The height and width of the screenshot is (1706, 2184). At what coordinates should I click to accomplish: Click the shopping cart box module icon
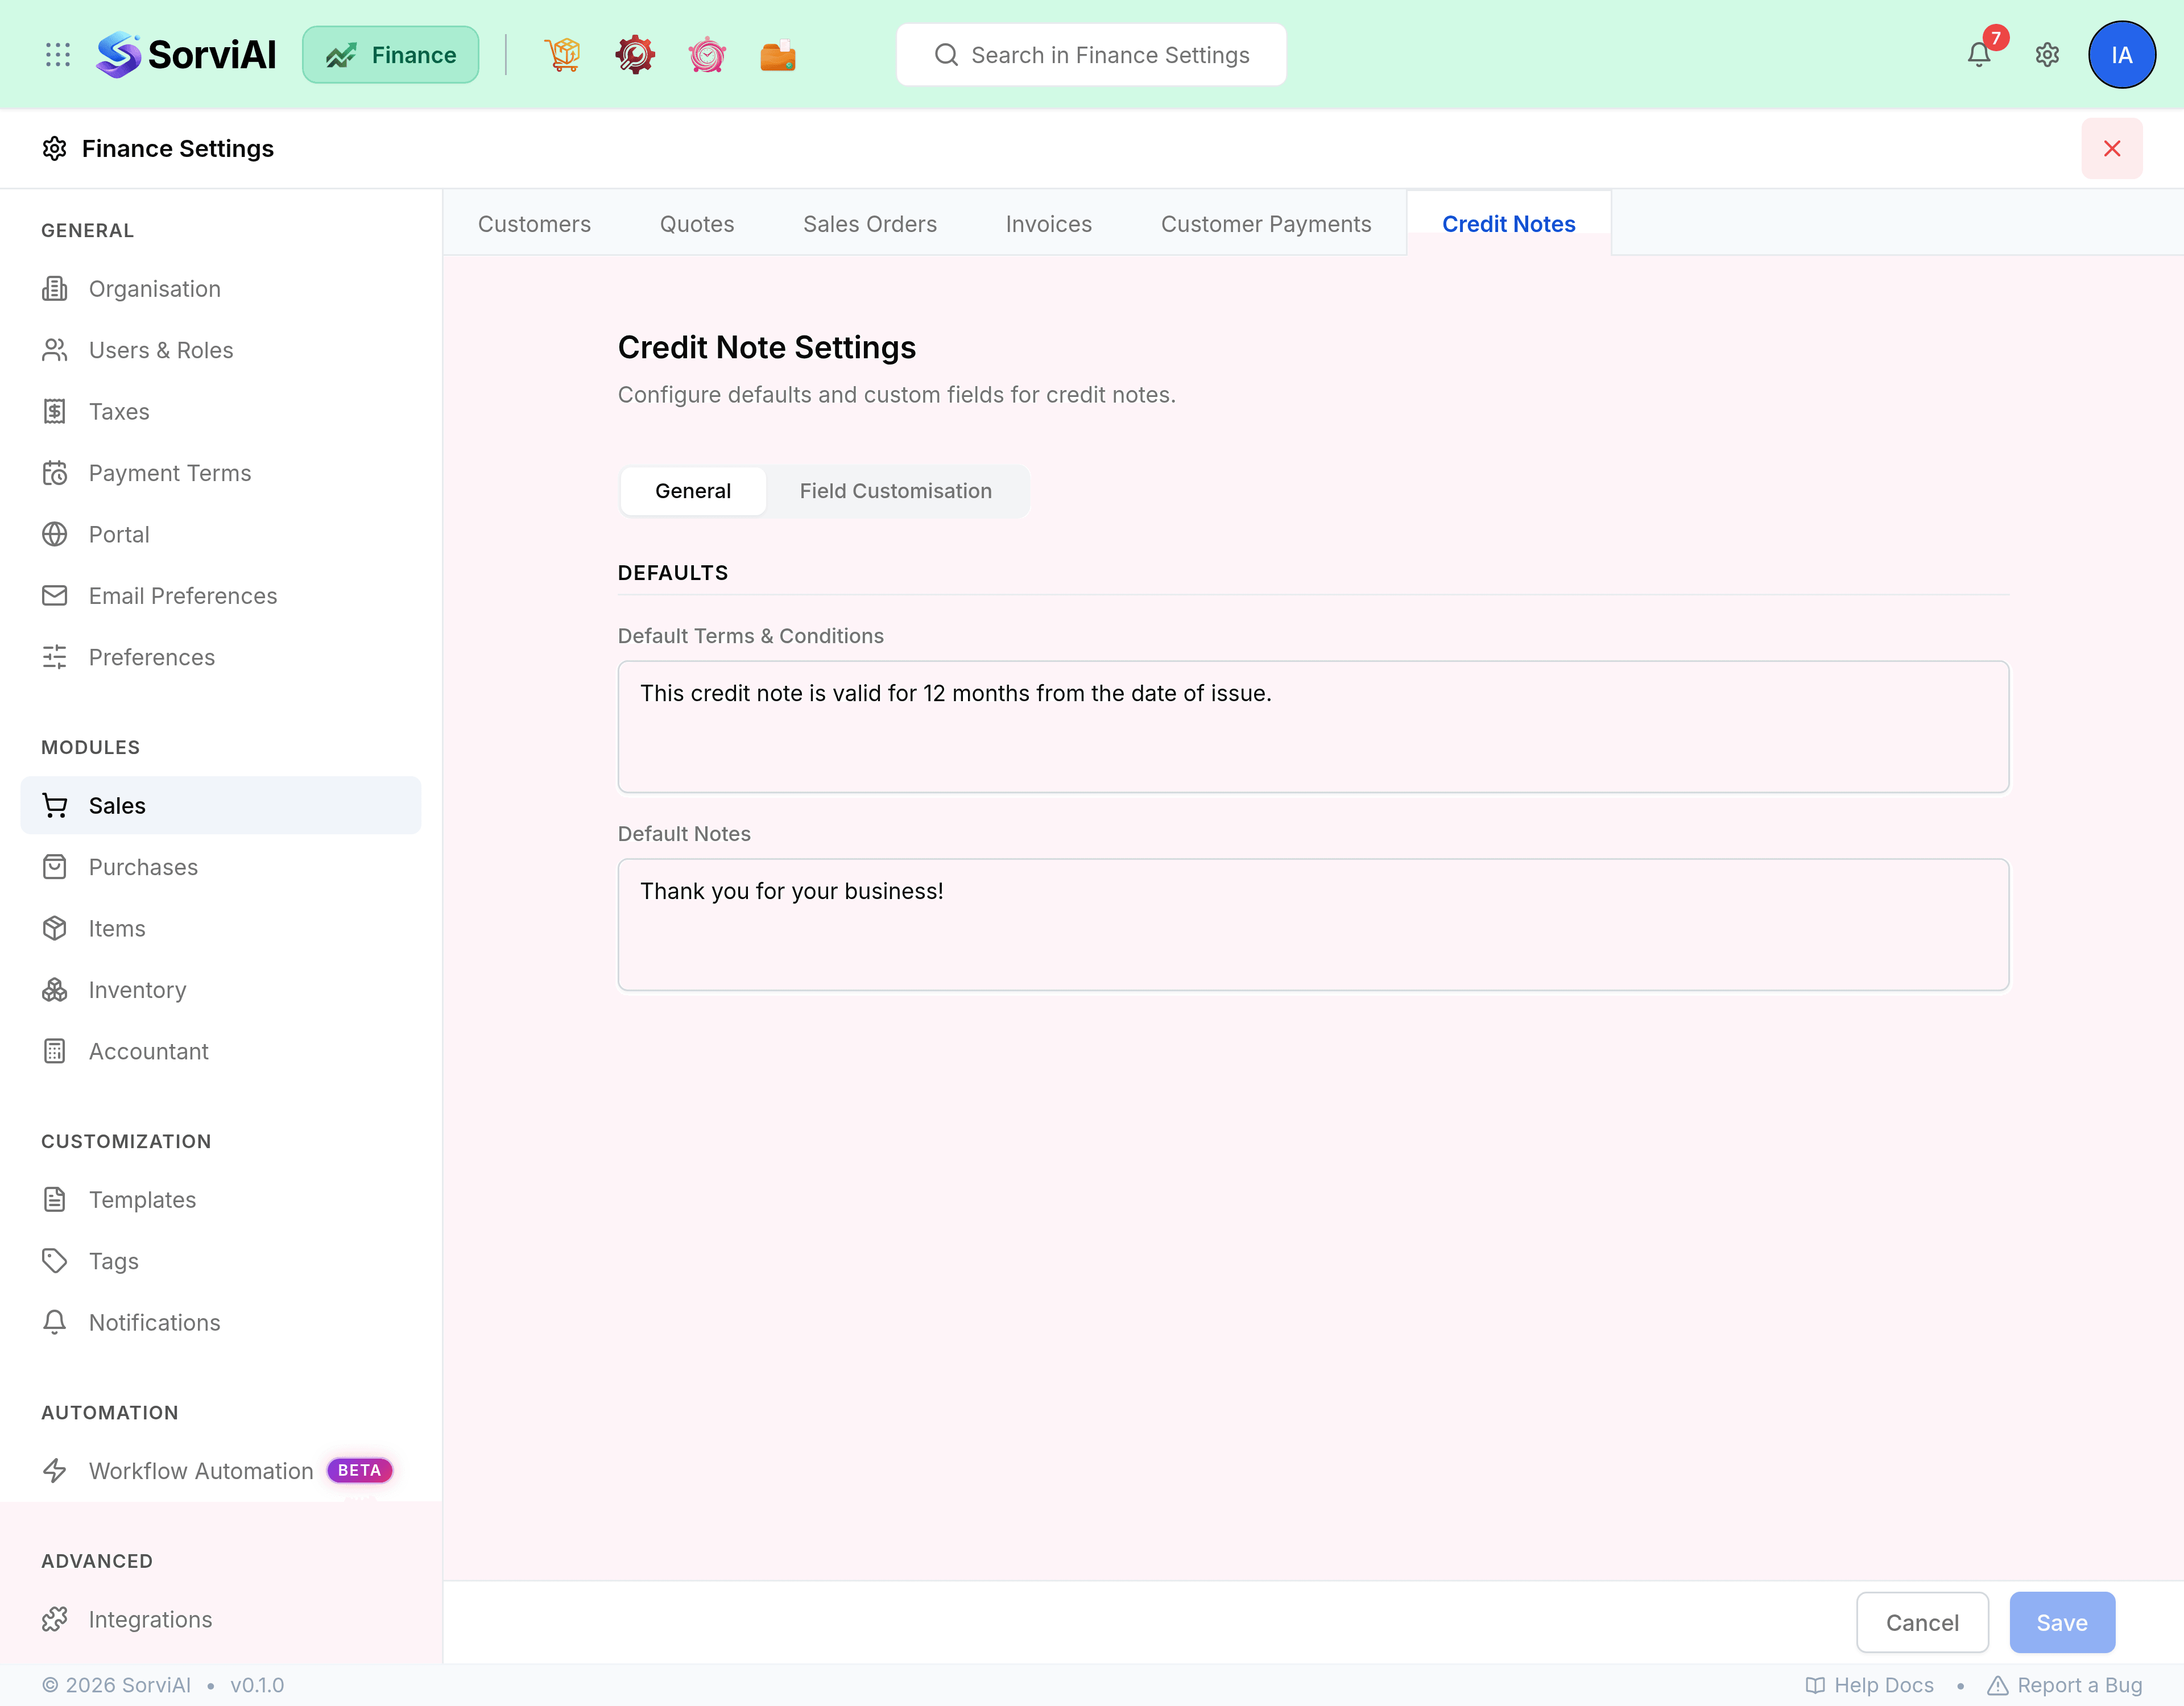tap(563, 55)
